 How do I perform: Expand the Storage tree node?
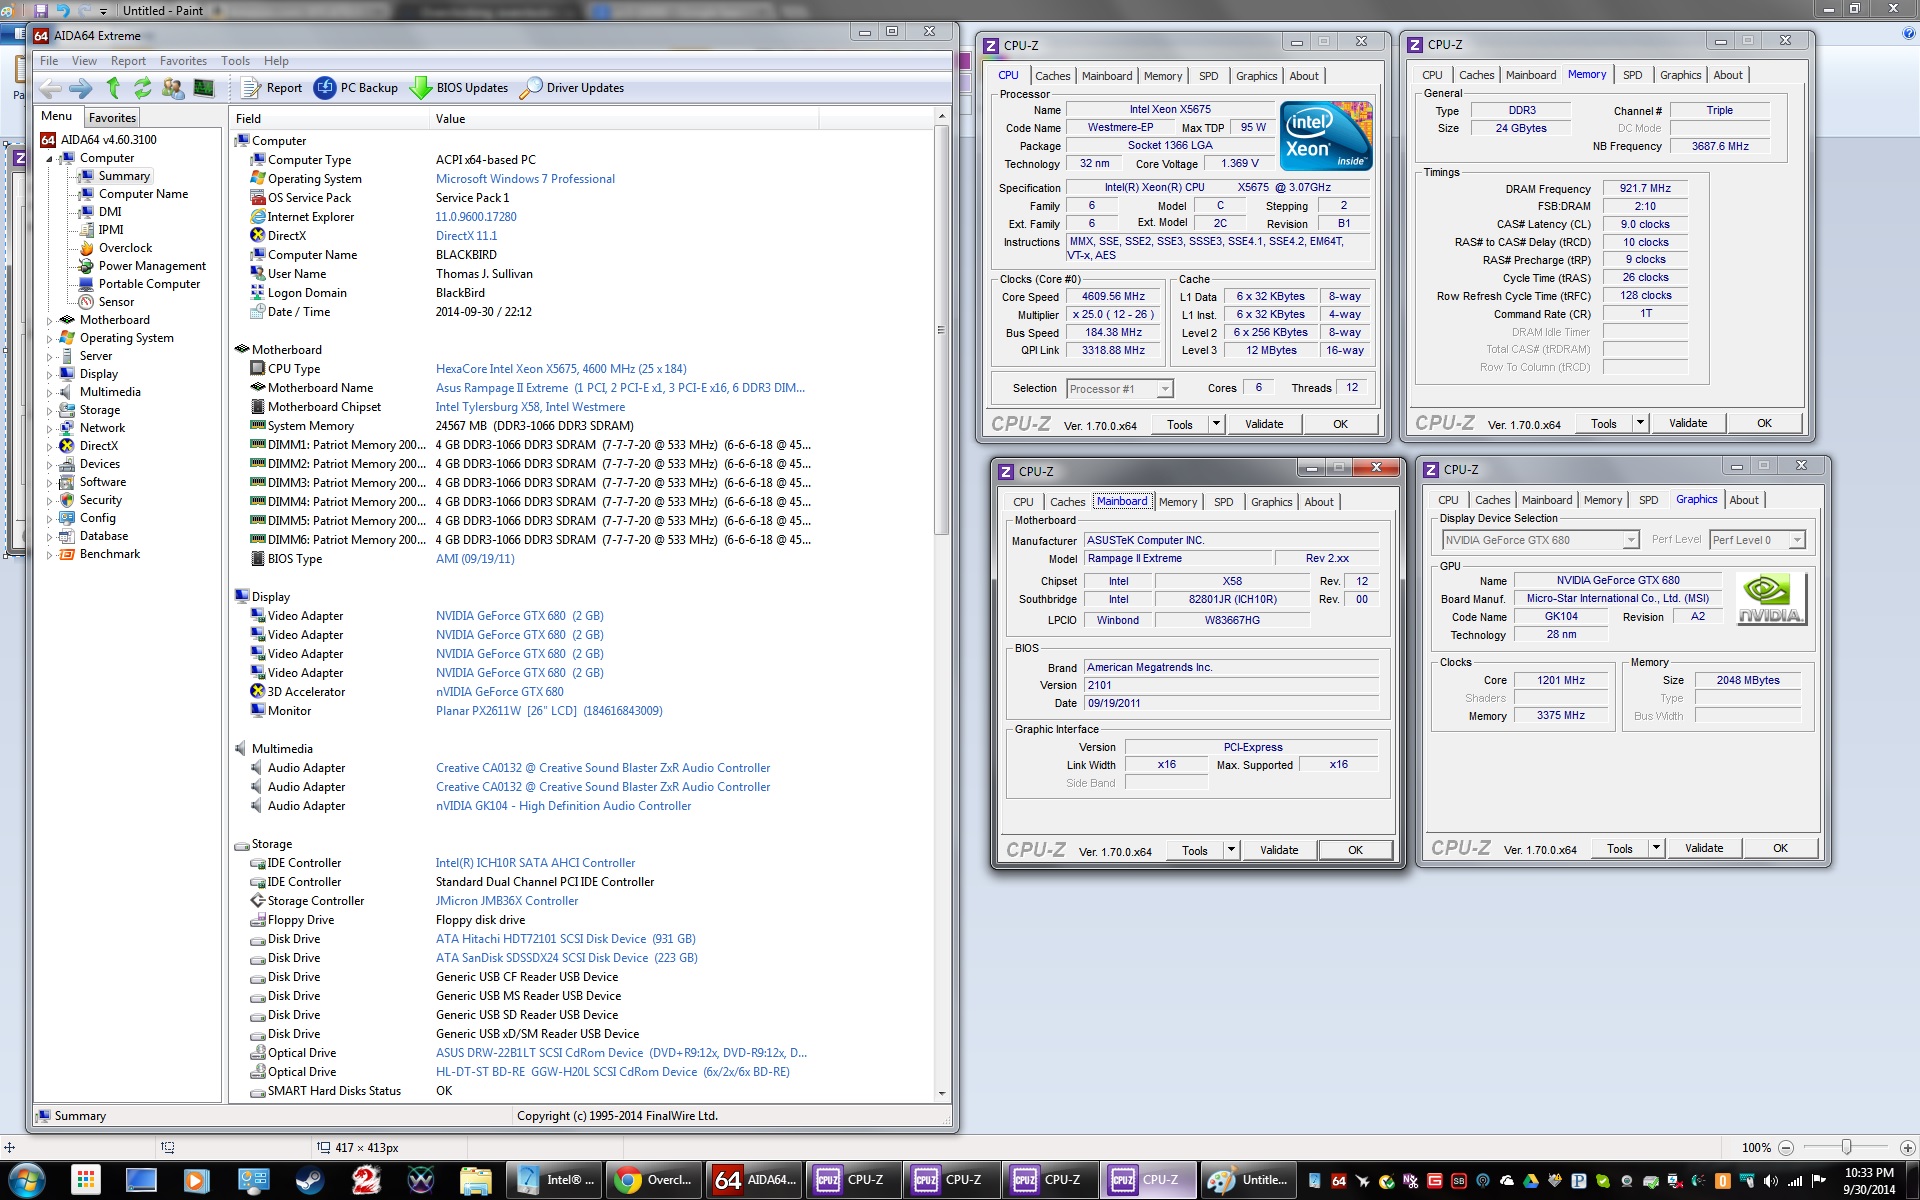click(x=49, y=411)
